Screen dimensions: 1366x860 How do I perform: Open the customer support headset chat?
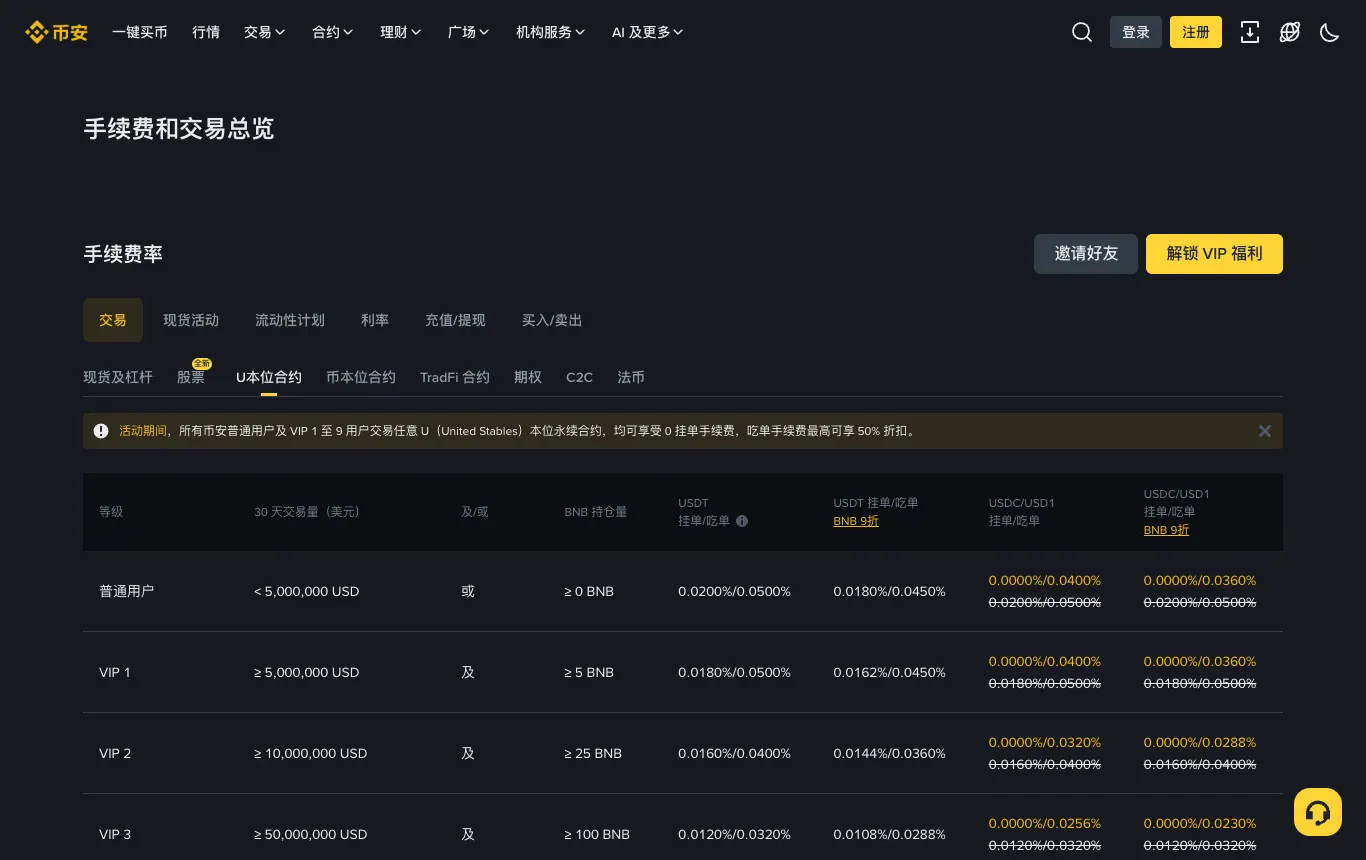[x=1318, y=812]
